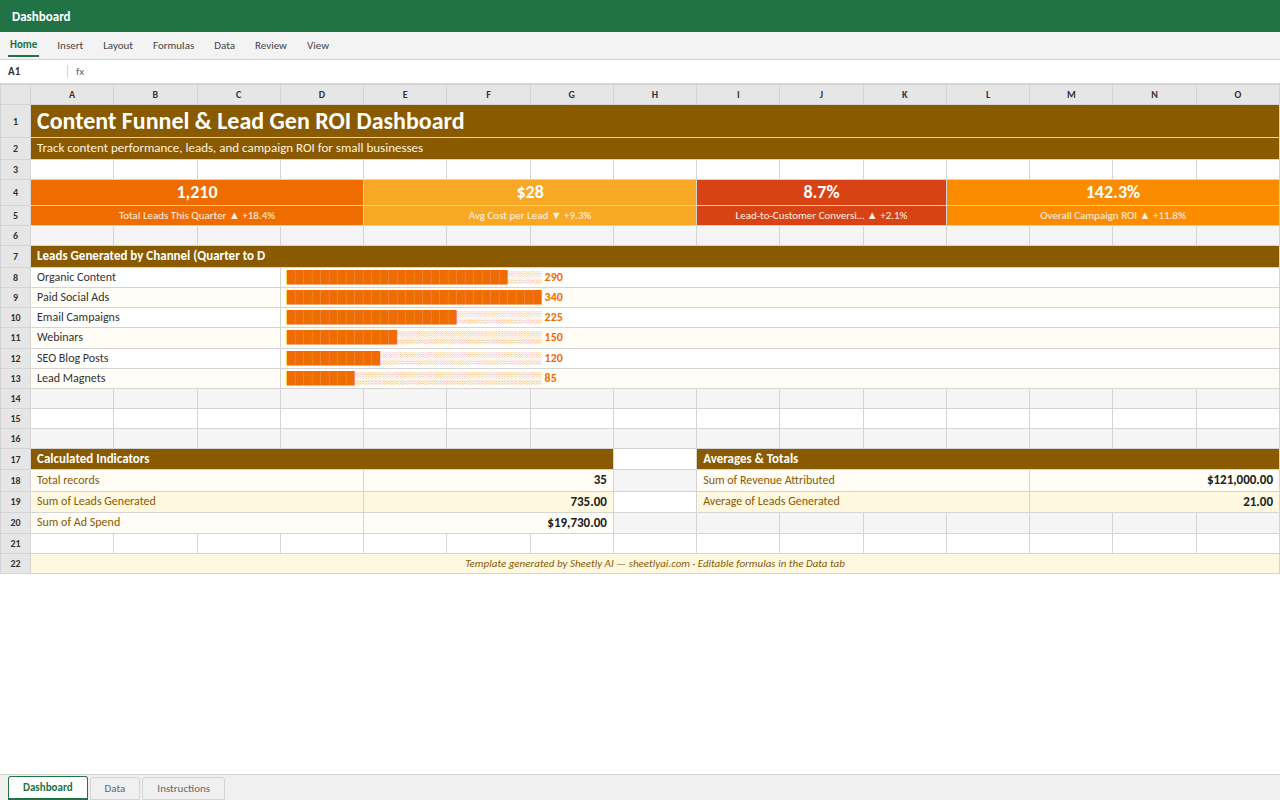Click the 735.00 leads sum value
The height and width of the screenshot is (800, 1280).
coord(489,501)
